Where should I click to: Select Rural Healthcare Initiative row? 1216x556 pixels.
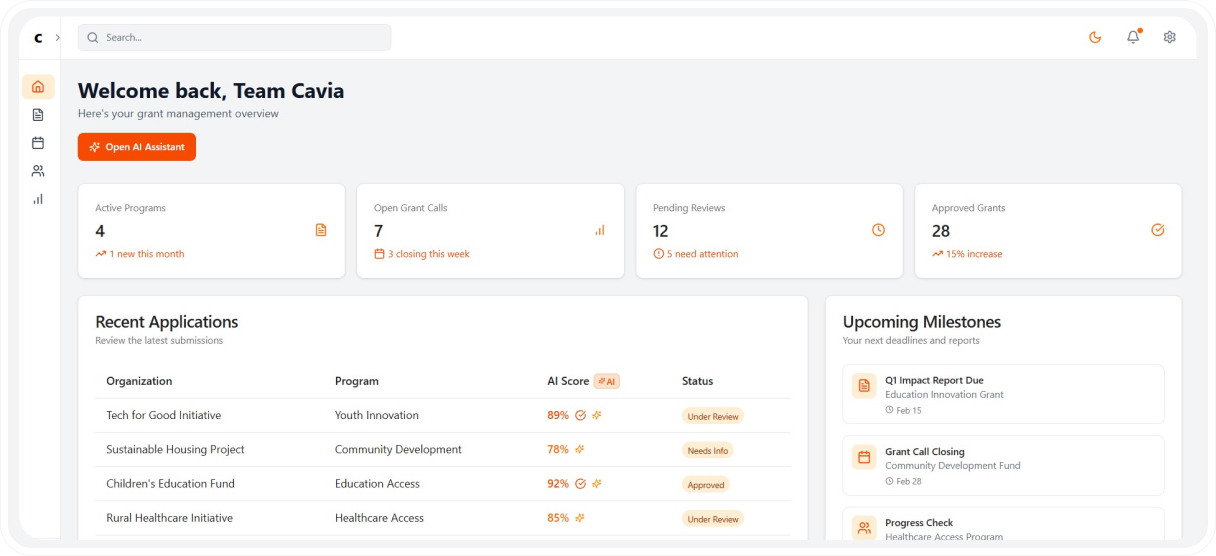tap(443, 518)
